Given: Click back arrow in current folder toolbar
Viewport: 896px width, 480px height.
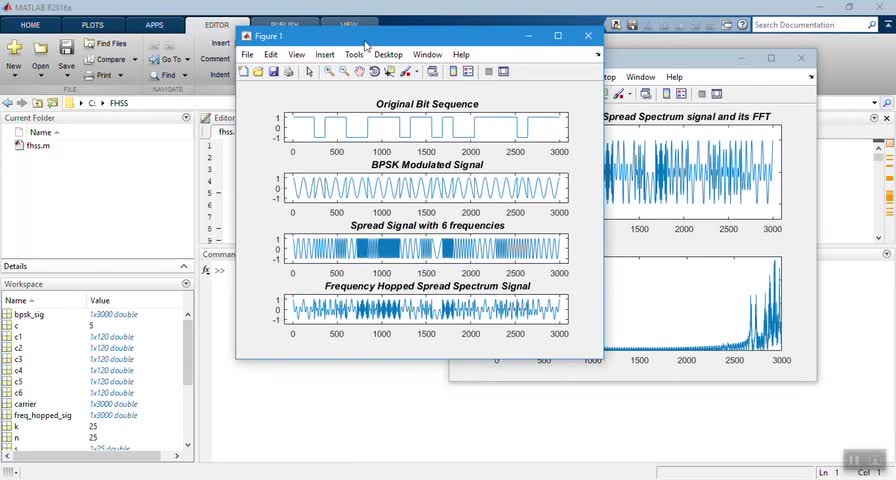Looking at the screenshot, I should (7, 103).
